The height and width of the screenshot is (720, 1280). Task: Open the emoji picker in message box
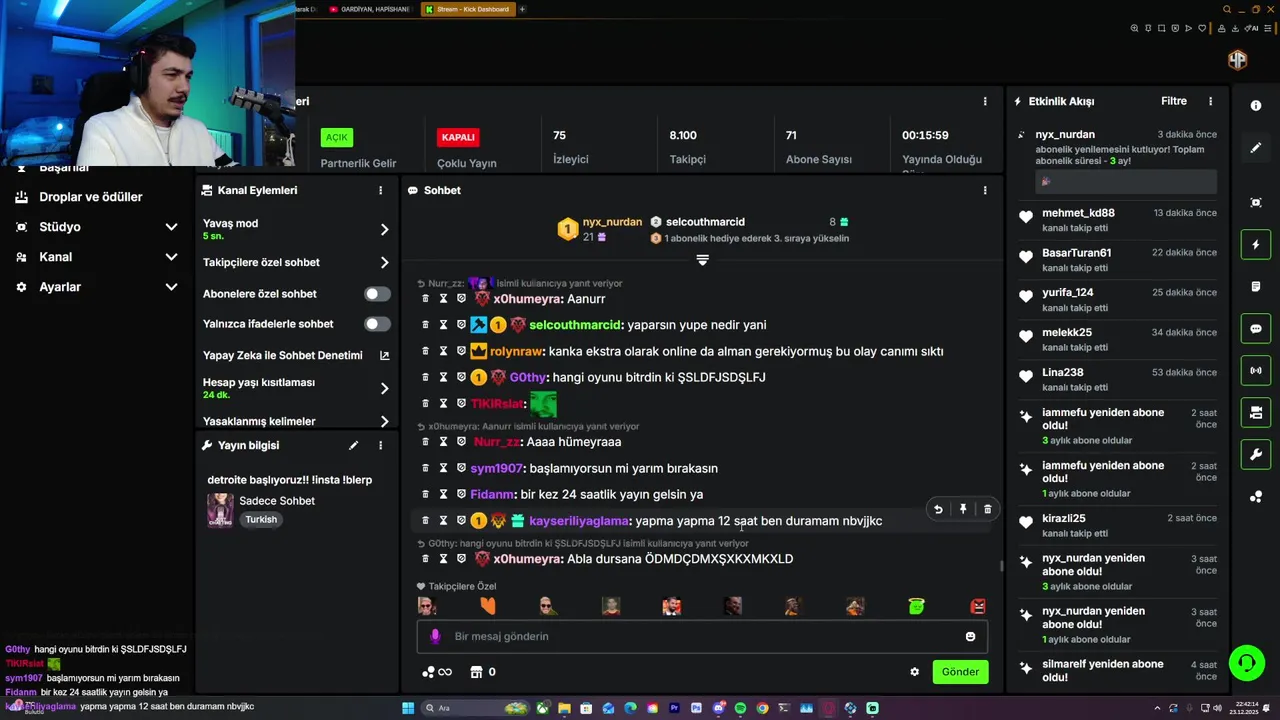coord(970,637)
